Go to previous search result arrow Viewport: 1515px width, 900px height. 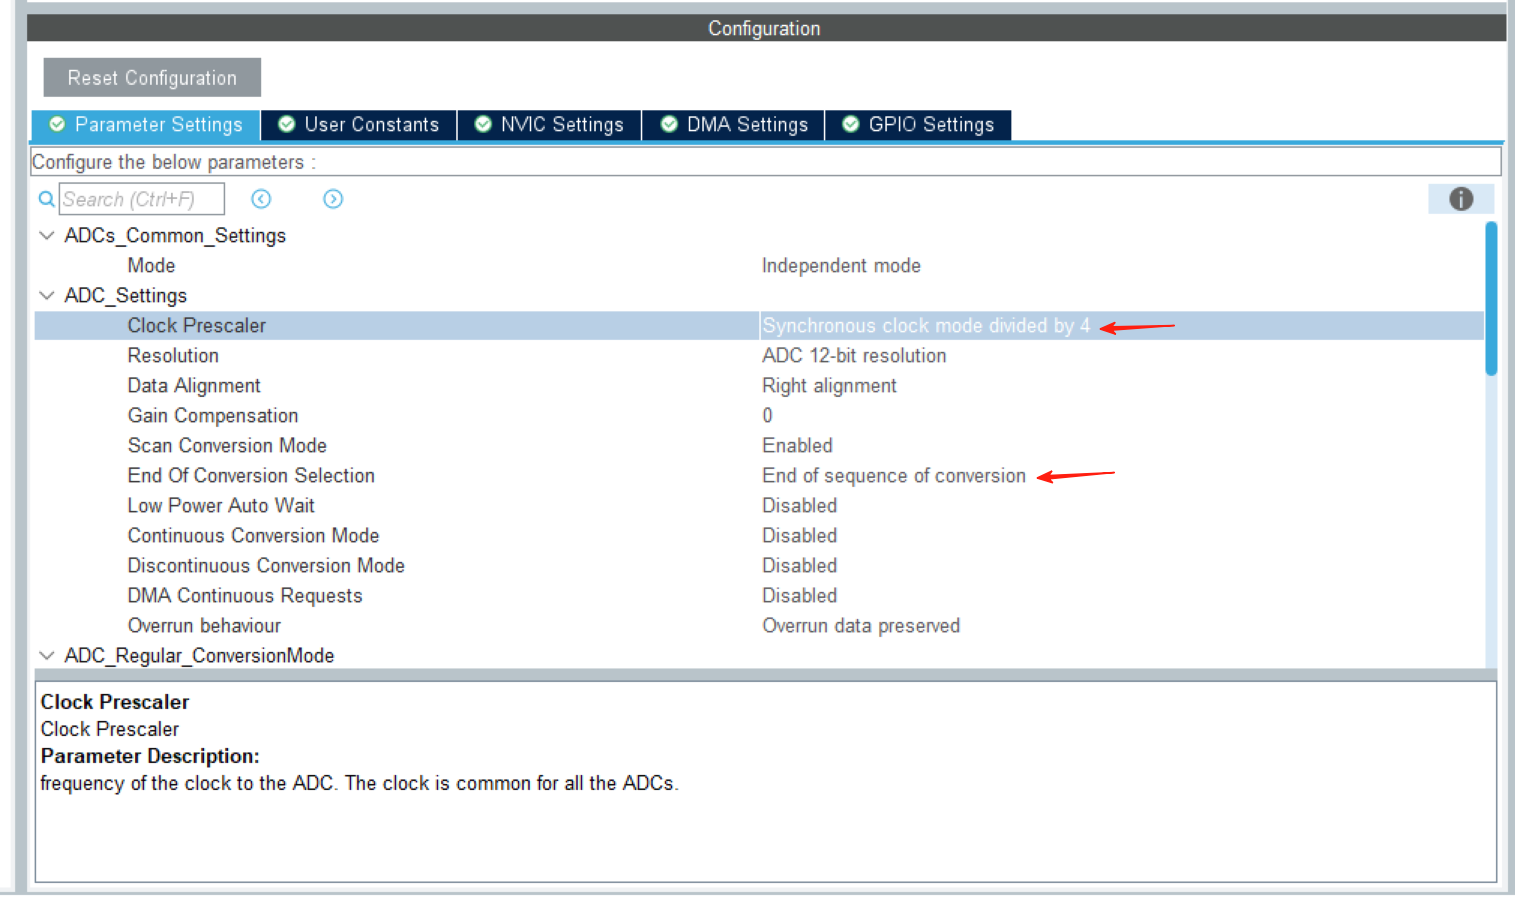pos(261,199)
